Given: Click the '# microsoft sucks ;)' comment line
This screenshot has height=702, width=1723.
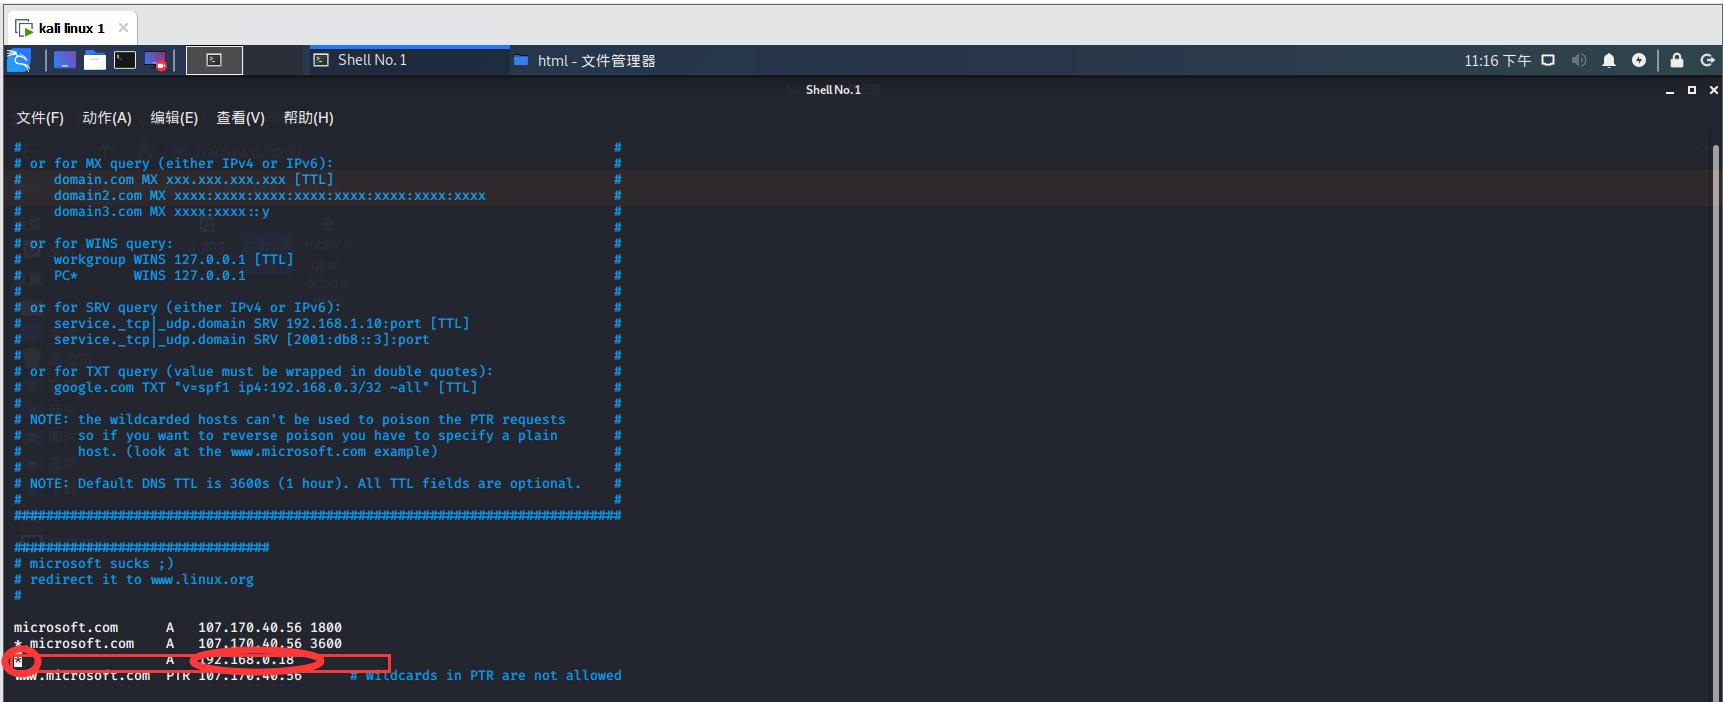Looking at the screenshot, I should coord(94,564).
